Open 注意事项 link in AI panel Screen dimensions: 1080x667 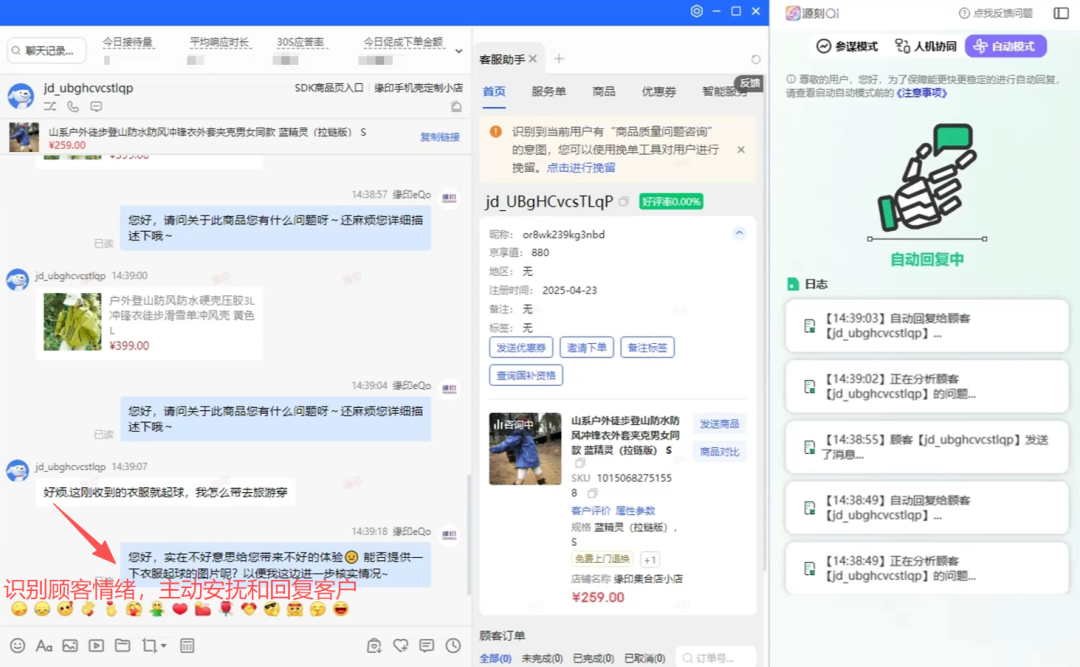[x=922, y=92]
